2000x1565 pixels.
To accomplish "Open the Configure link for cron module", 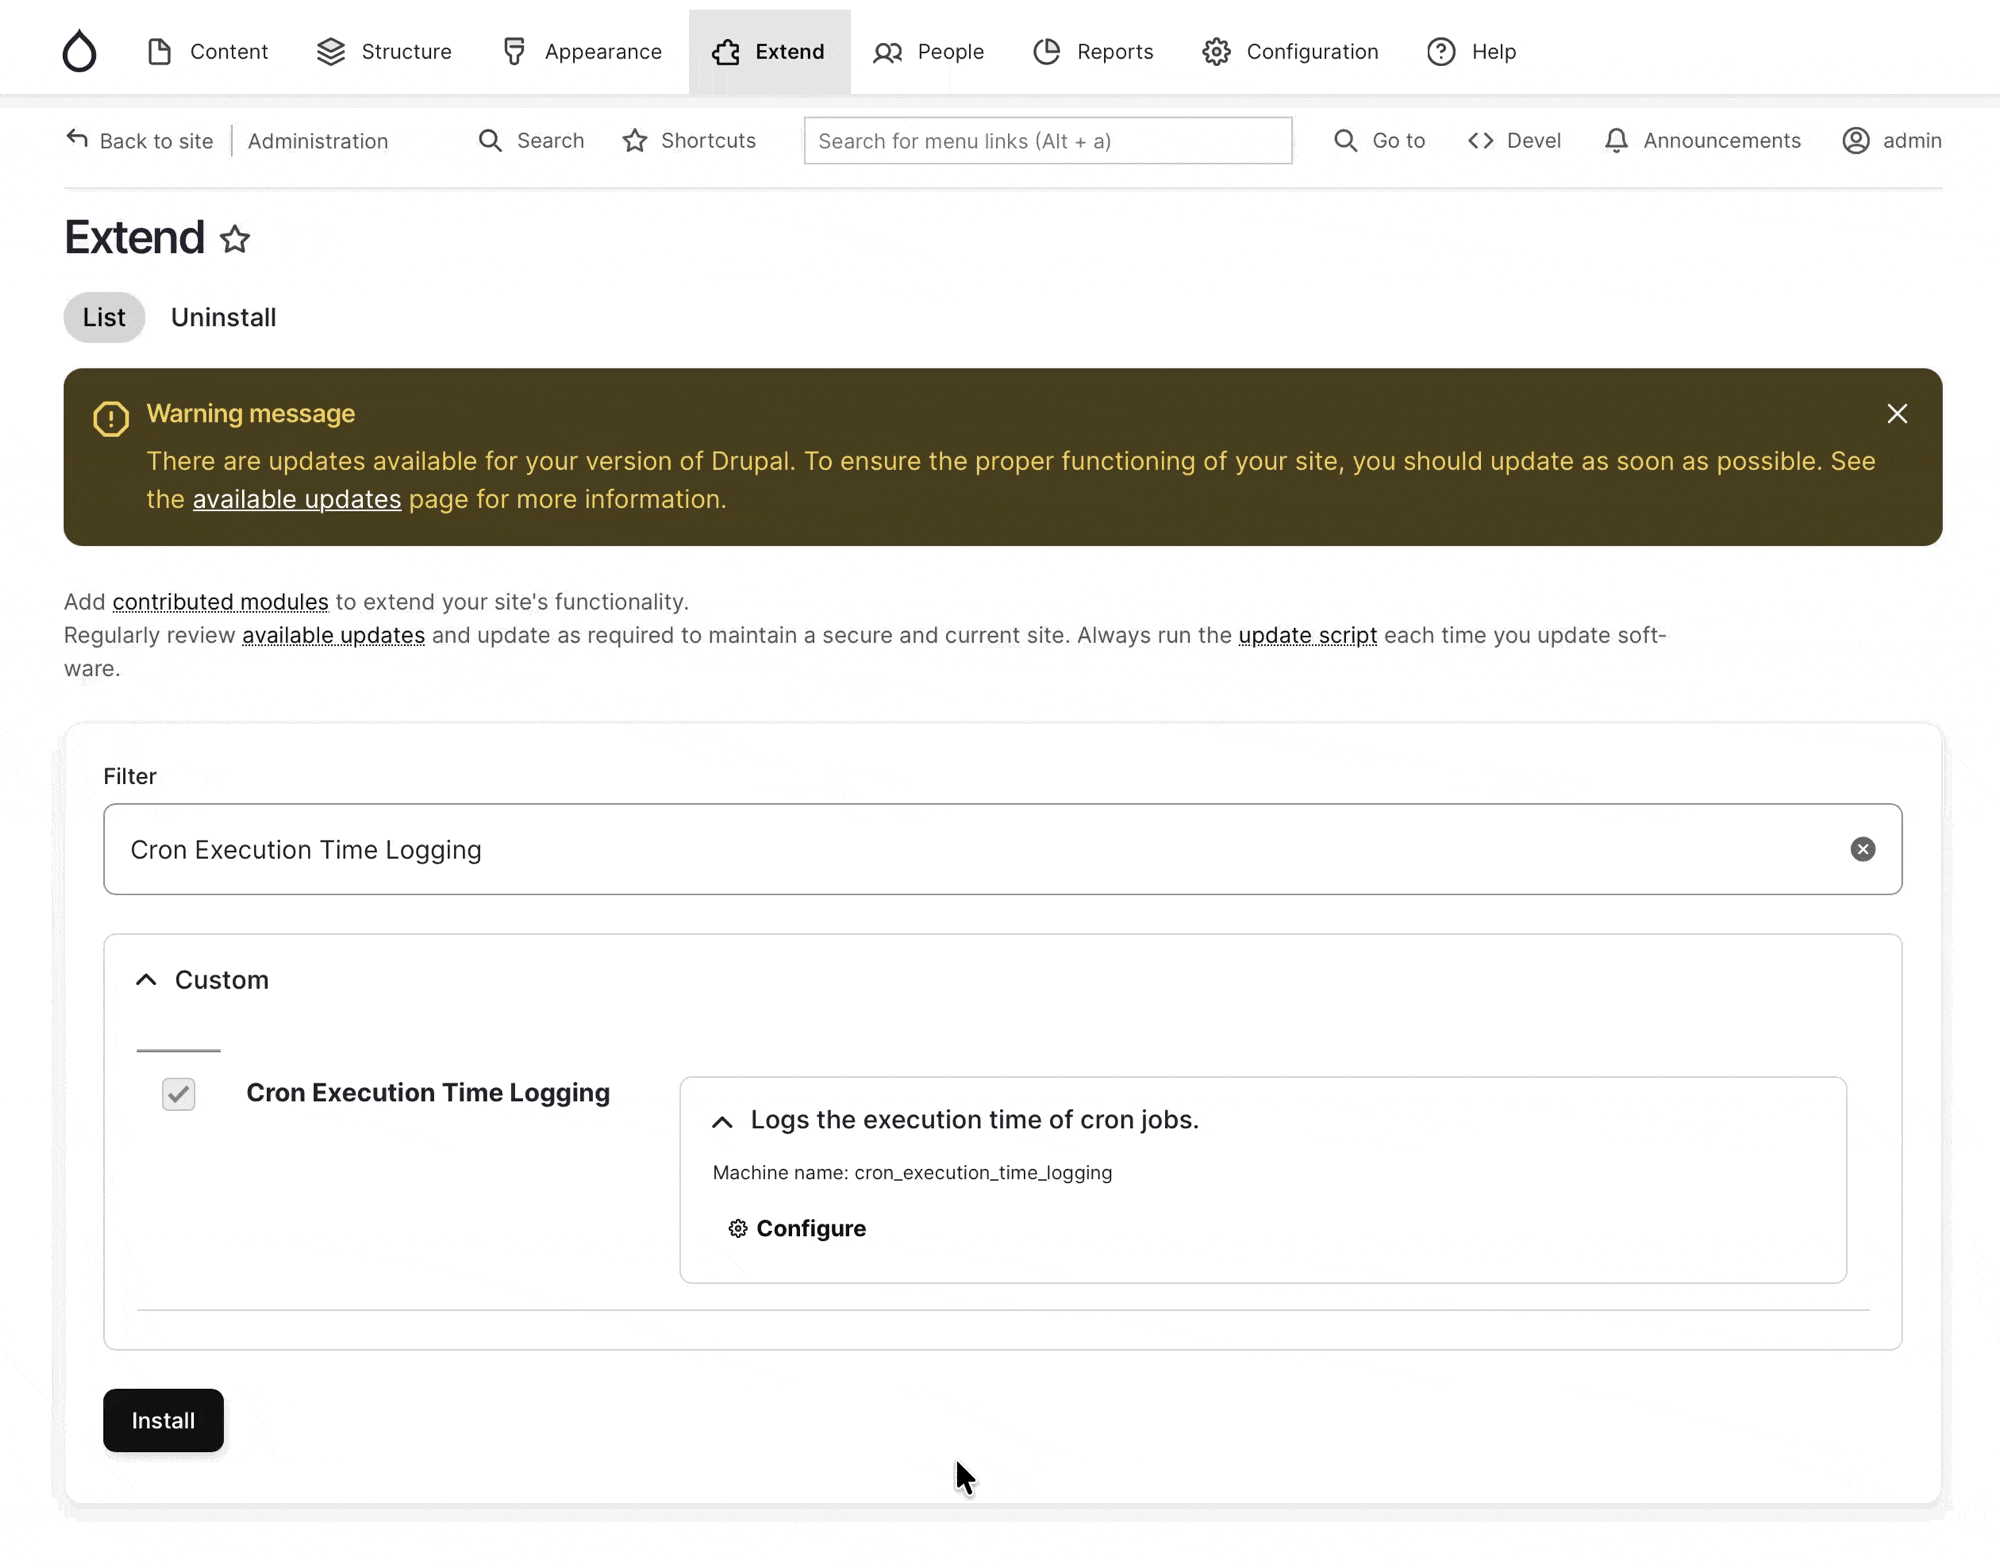I will (x=810, y=1228).
